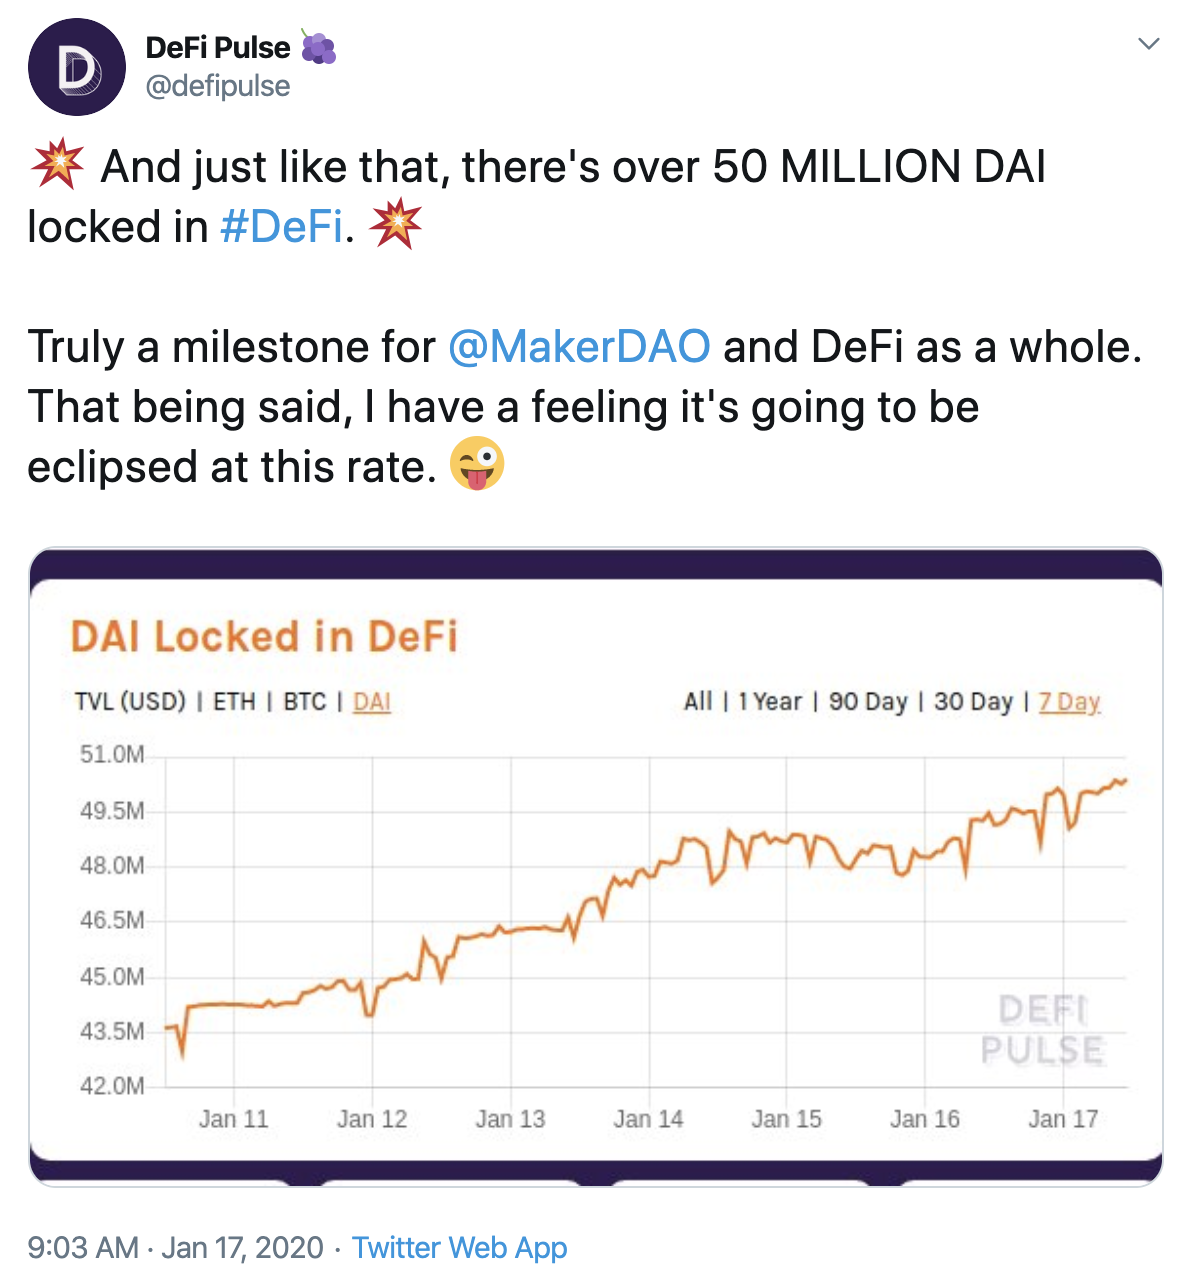The image size is (1192, 1286).
Task: Click the grapes emoji beside DeFi Pulse
Action: click(318, 48)
